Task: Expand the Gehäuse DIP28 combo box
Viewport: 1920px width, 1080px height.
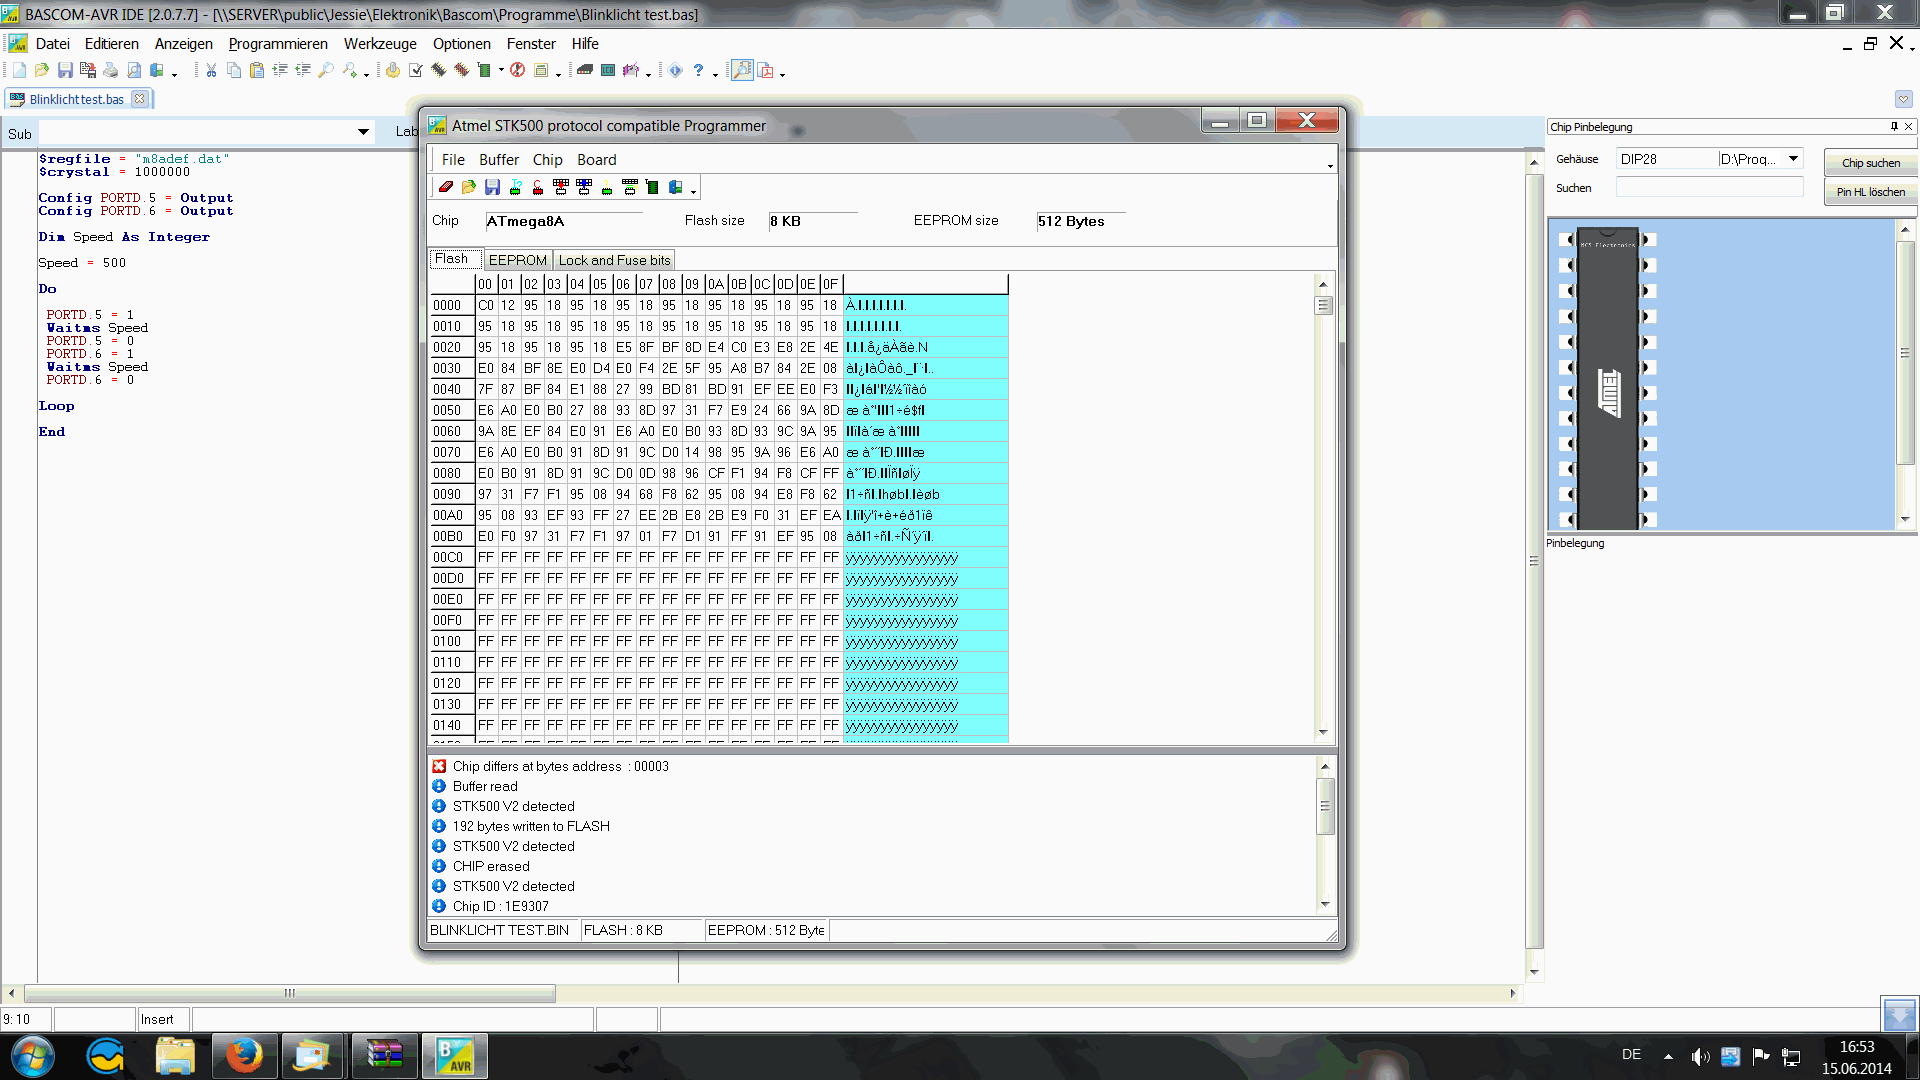Action: click(1793, 159)
